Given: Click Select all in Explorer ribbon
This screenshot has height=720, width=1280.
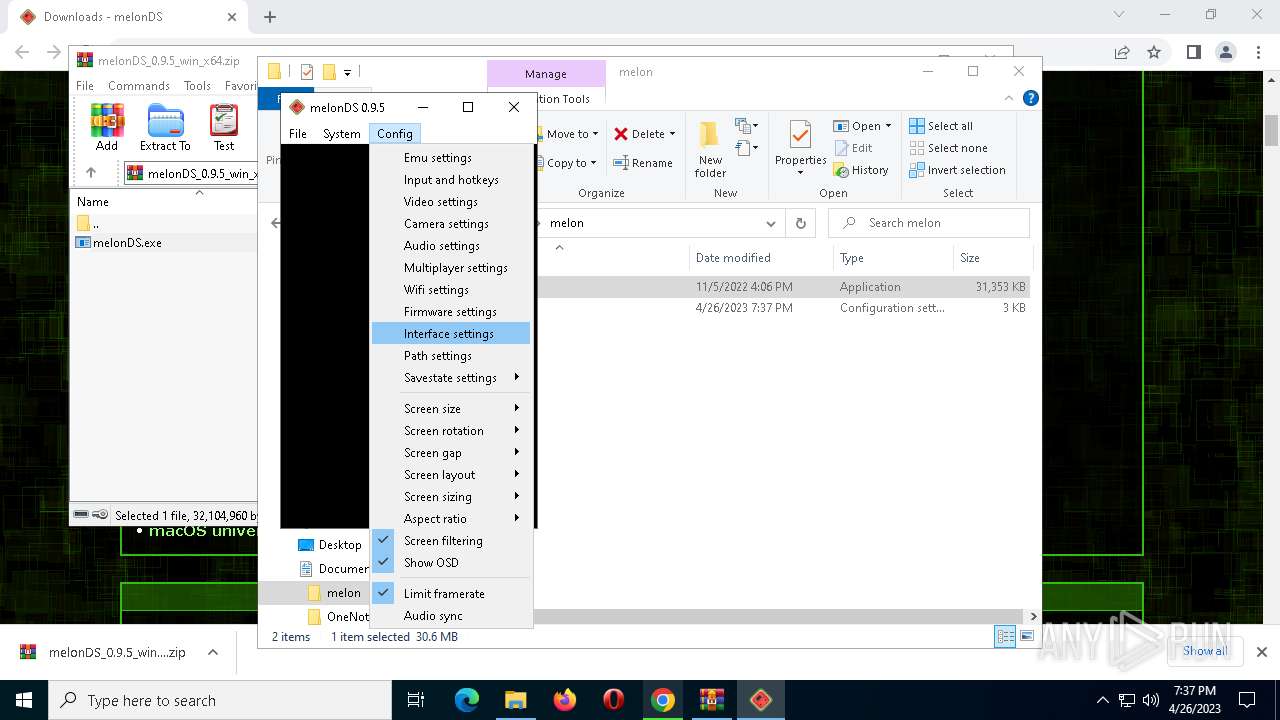Looking at the screenshot, I should (941, 126).
